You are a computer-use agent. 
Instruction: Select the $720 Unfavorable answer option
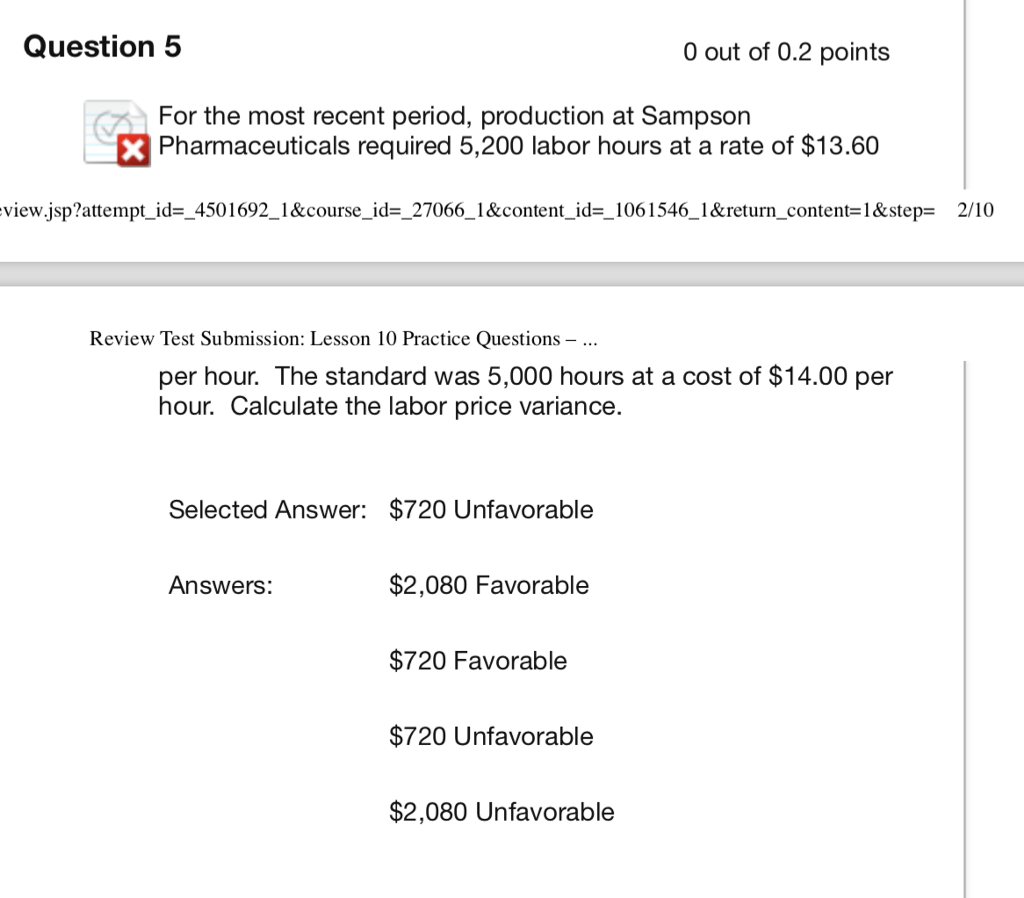click(490, 736)
